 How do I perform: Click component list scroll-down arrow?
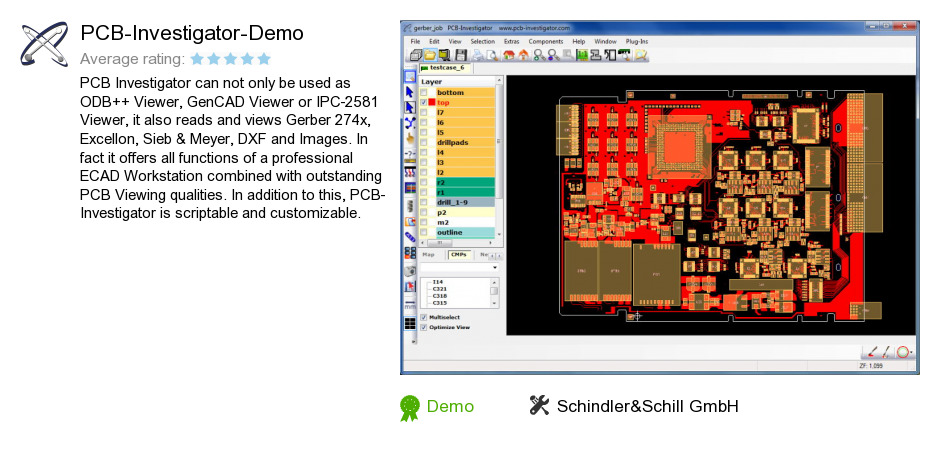click(494, 303)
